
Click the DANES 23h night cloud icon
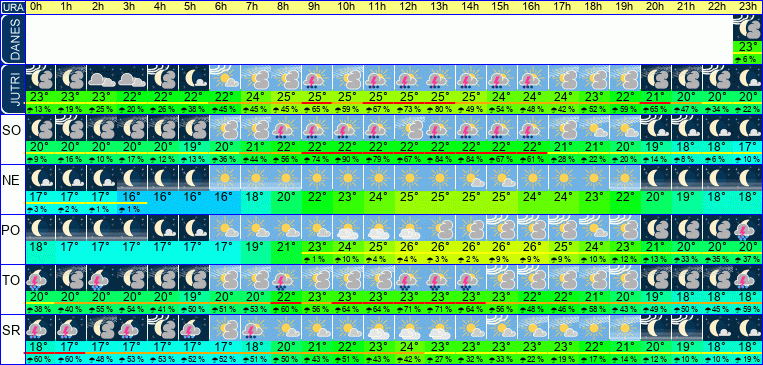pos(747,29)
